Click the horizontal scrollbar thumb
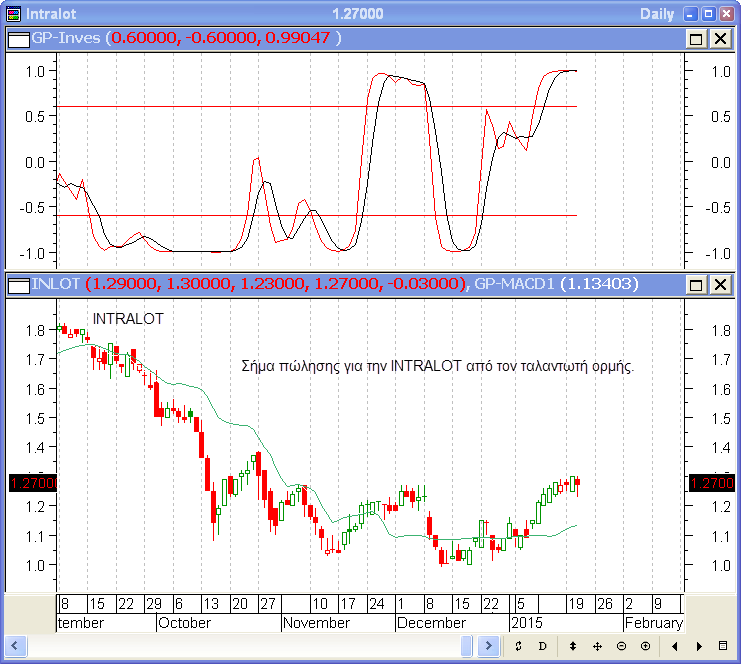 [x=466, y=645]
